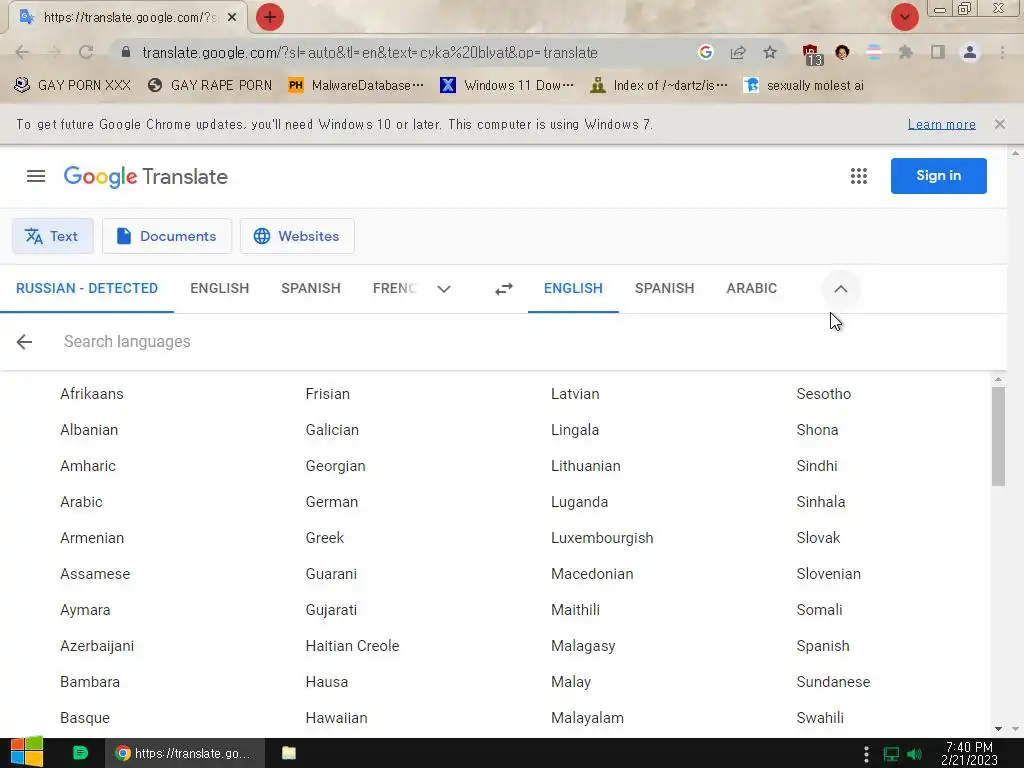This screenshot has width=1024, height=768.
Task: Swap source and target languages
Action: point(504,289)
